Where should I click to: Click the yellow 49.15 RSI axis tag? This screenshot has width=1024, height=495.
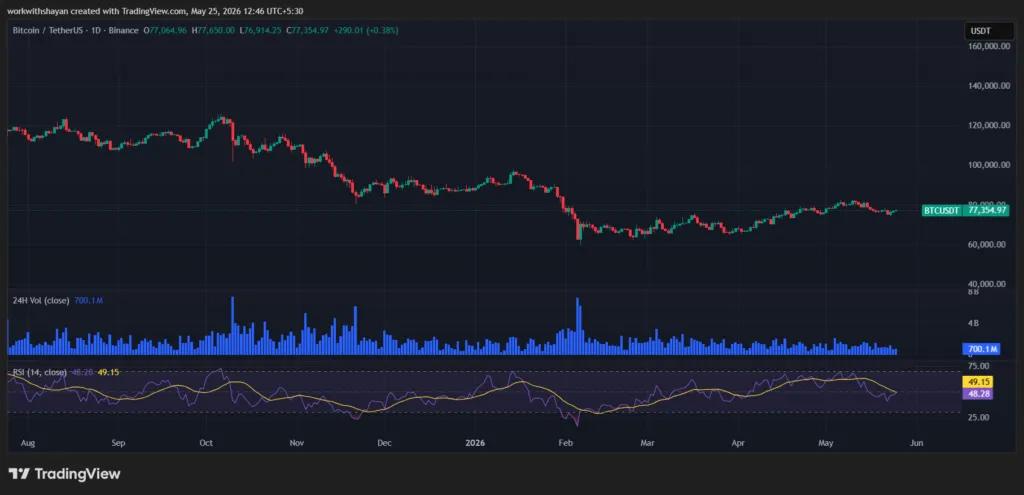(976, 381)
